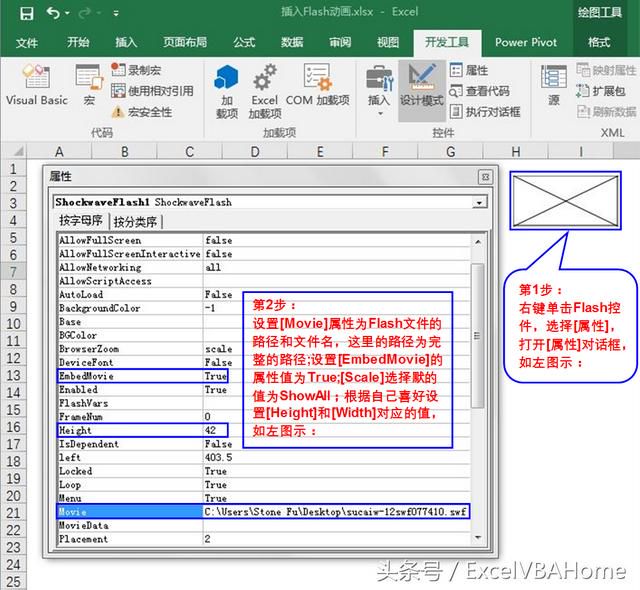Open the Visual Basic editor
Viewport: 640px width, 590px height.
tap(37, 86)
